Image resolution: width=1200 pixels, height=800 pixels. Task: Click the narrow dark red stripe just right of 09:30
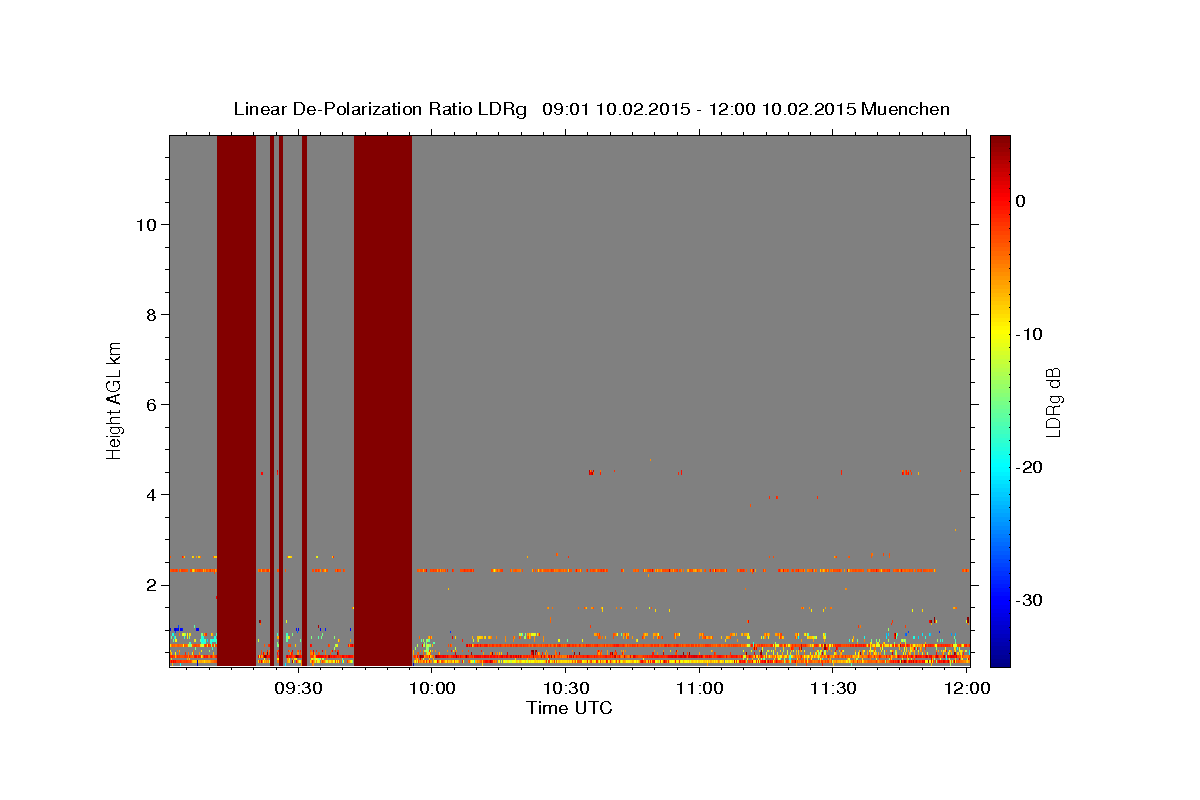(304, 400)
